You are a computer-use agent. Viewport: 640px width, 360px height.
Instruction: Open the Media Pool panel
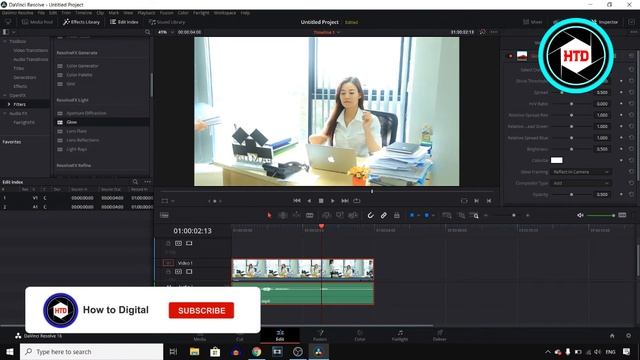pos(37,22)
